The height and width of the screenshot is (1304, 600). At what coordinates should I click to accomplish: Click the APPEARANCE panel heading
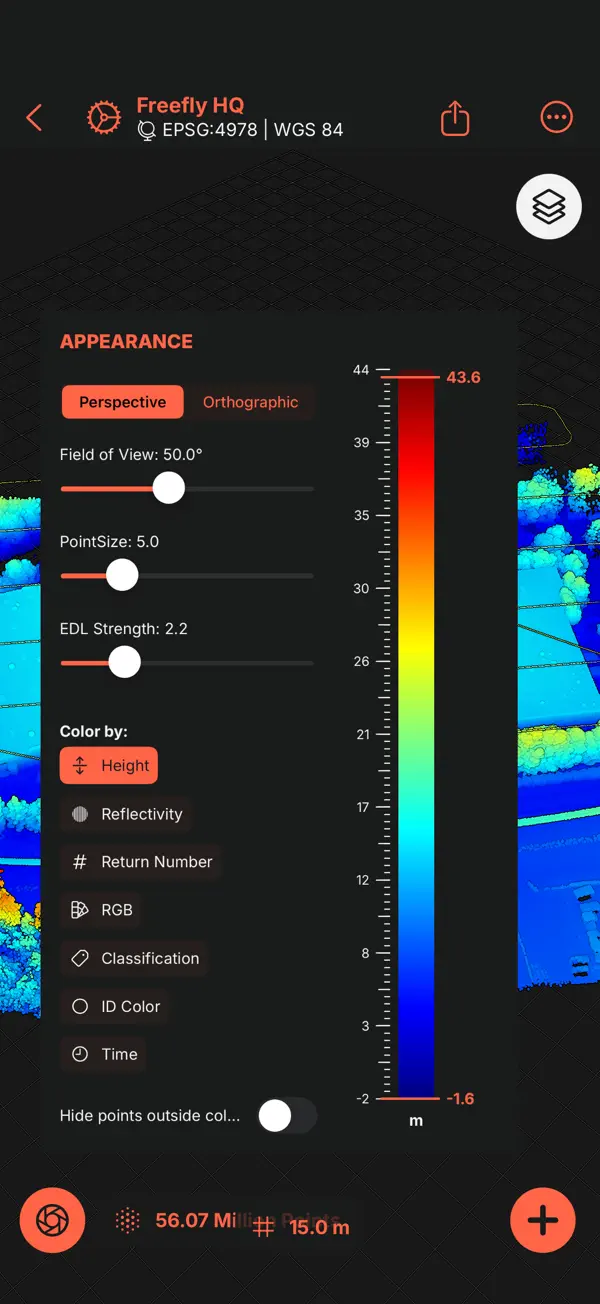tap(126, 341)
